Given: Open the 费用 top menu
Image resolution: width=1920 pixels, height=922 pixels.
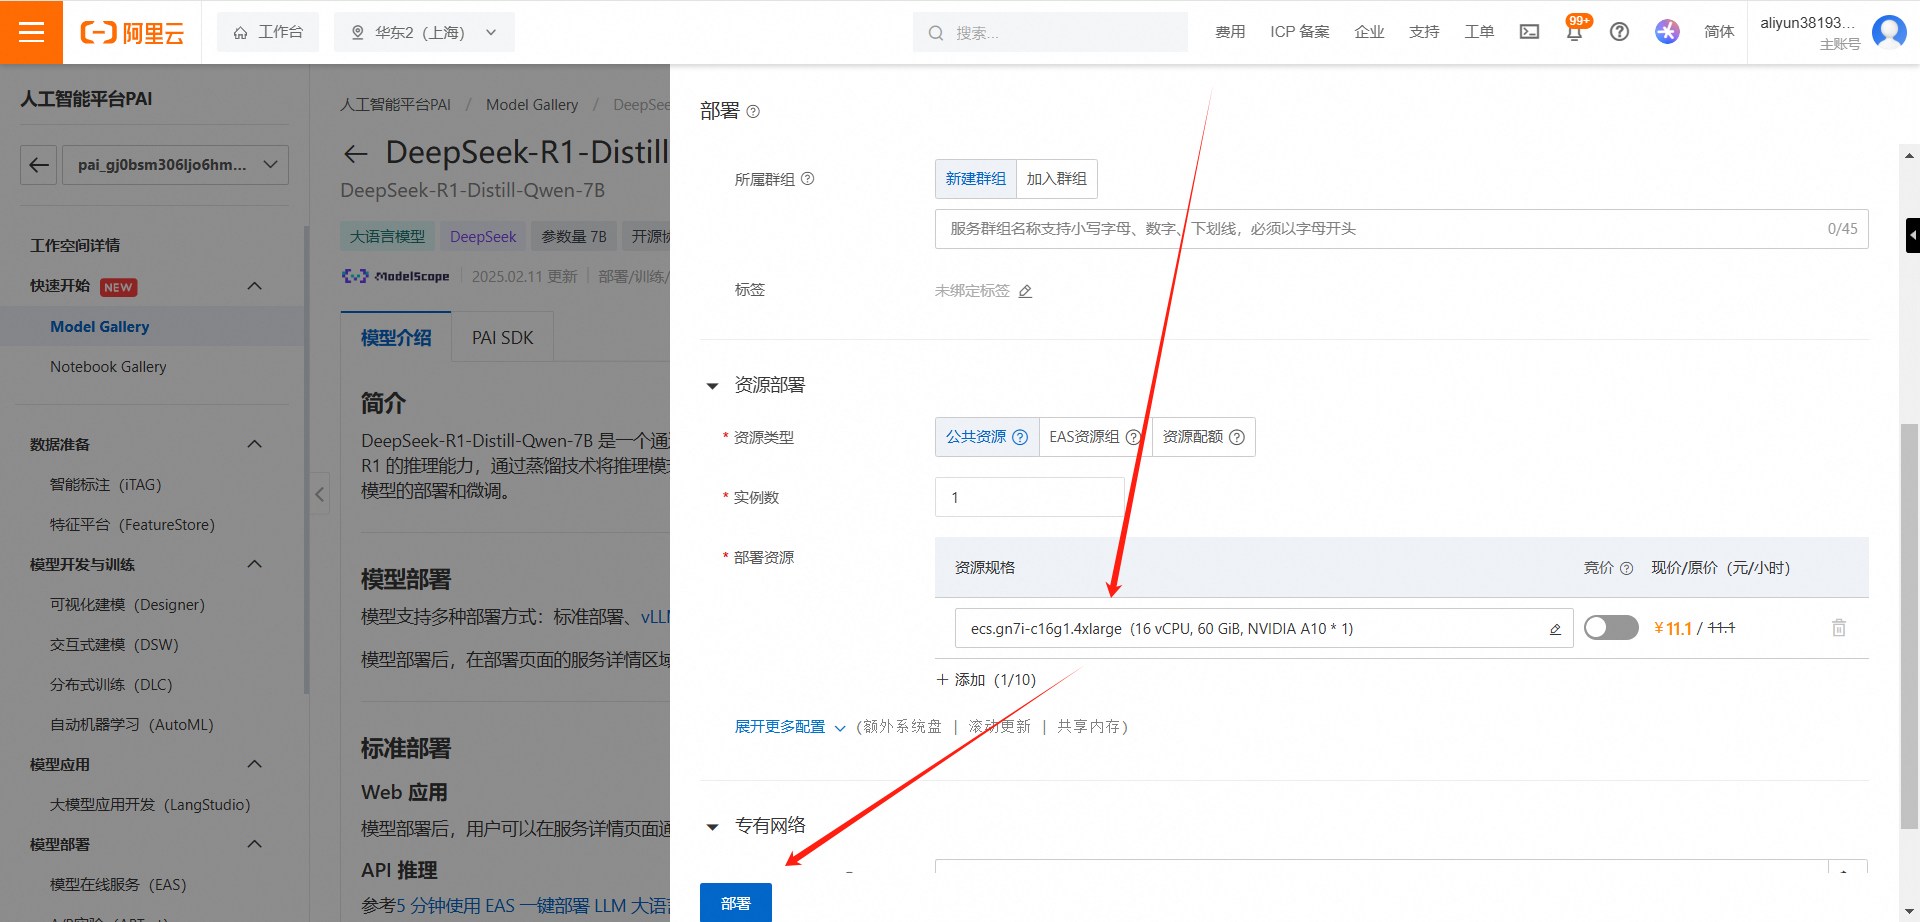Looking at the screenshot, I should click(x=1230, y=32).
